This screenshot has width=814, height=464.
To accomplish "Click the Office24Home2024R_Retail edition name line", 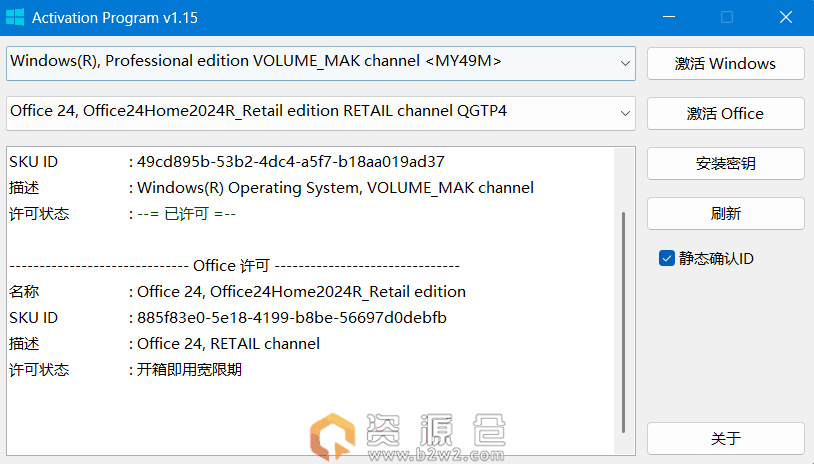I will coord(301,292).
